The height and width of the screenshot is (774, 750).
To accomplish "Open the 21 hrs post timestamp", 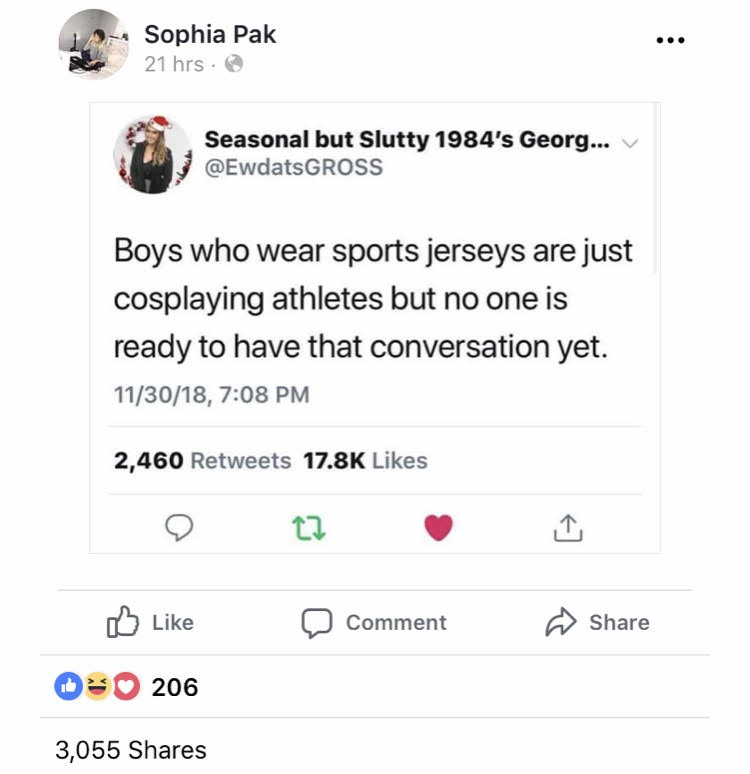I will pyautogui.click(x=173, y=64).
